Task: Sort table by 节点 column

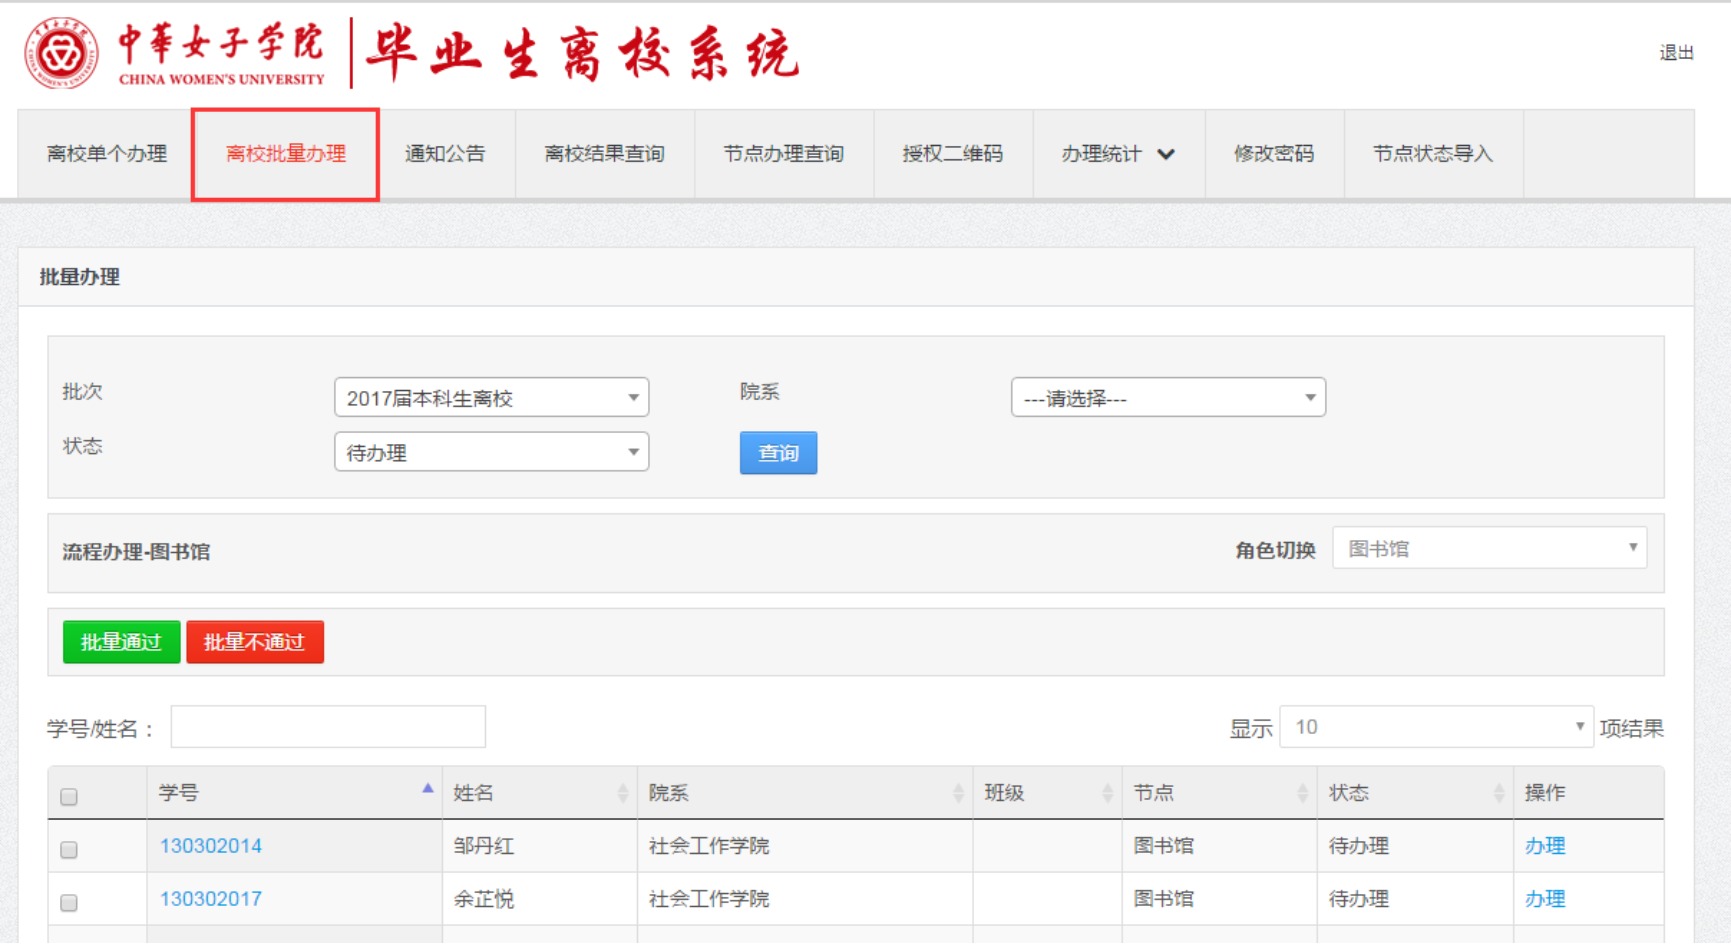Action: pos(1301,793)
